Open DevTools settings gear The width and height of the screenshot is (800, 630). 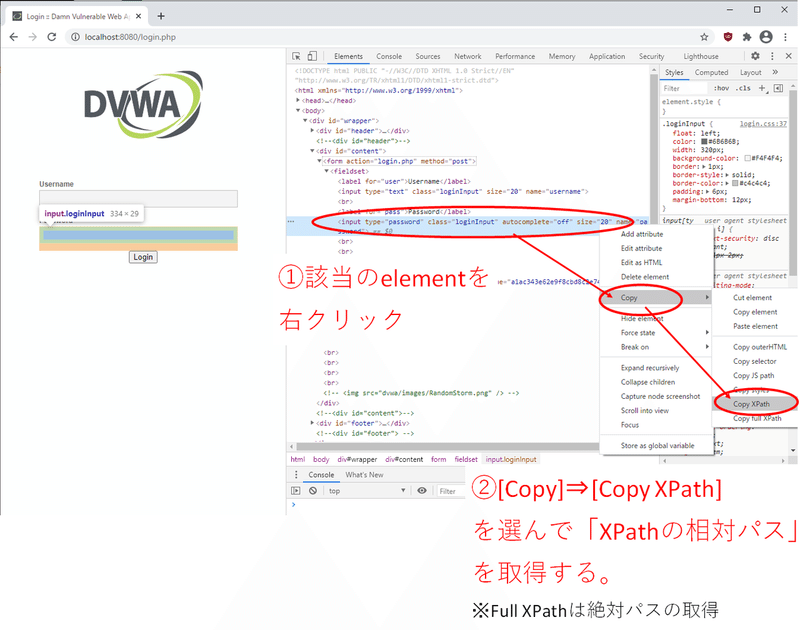(x=755, y=56)
